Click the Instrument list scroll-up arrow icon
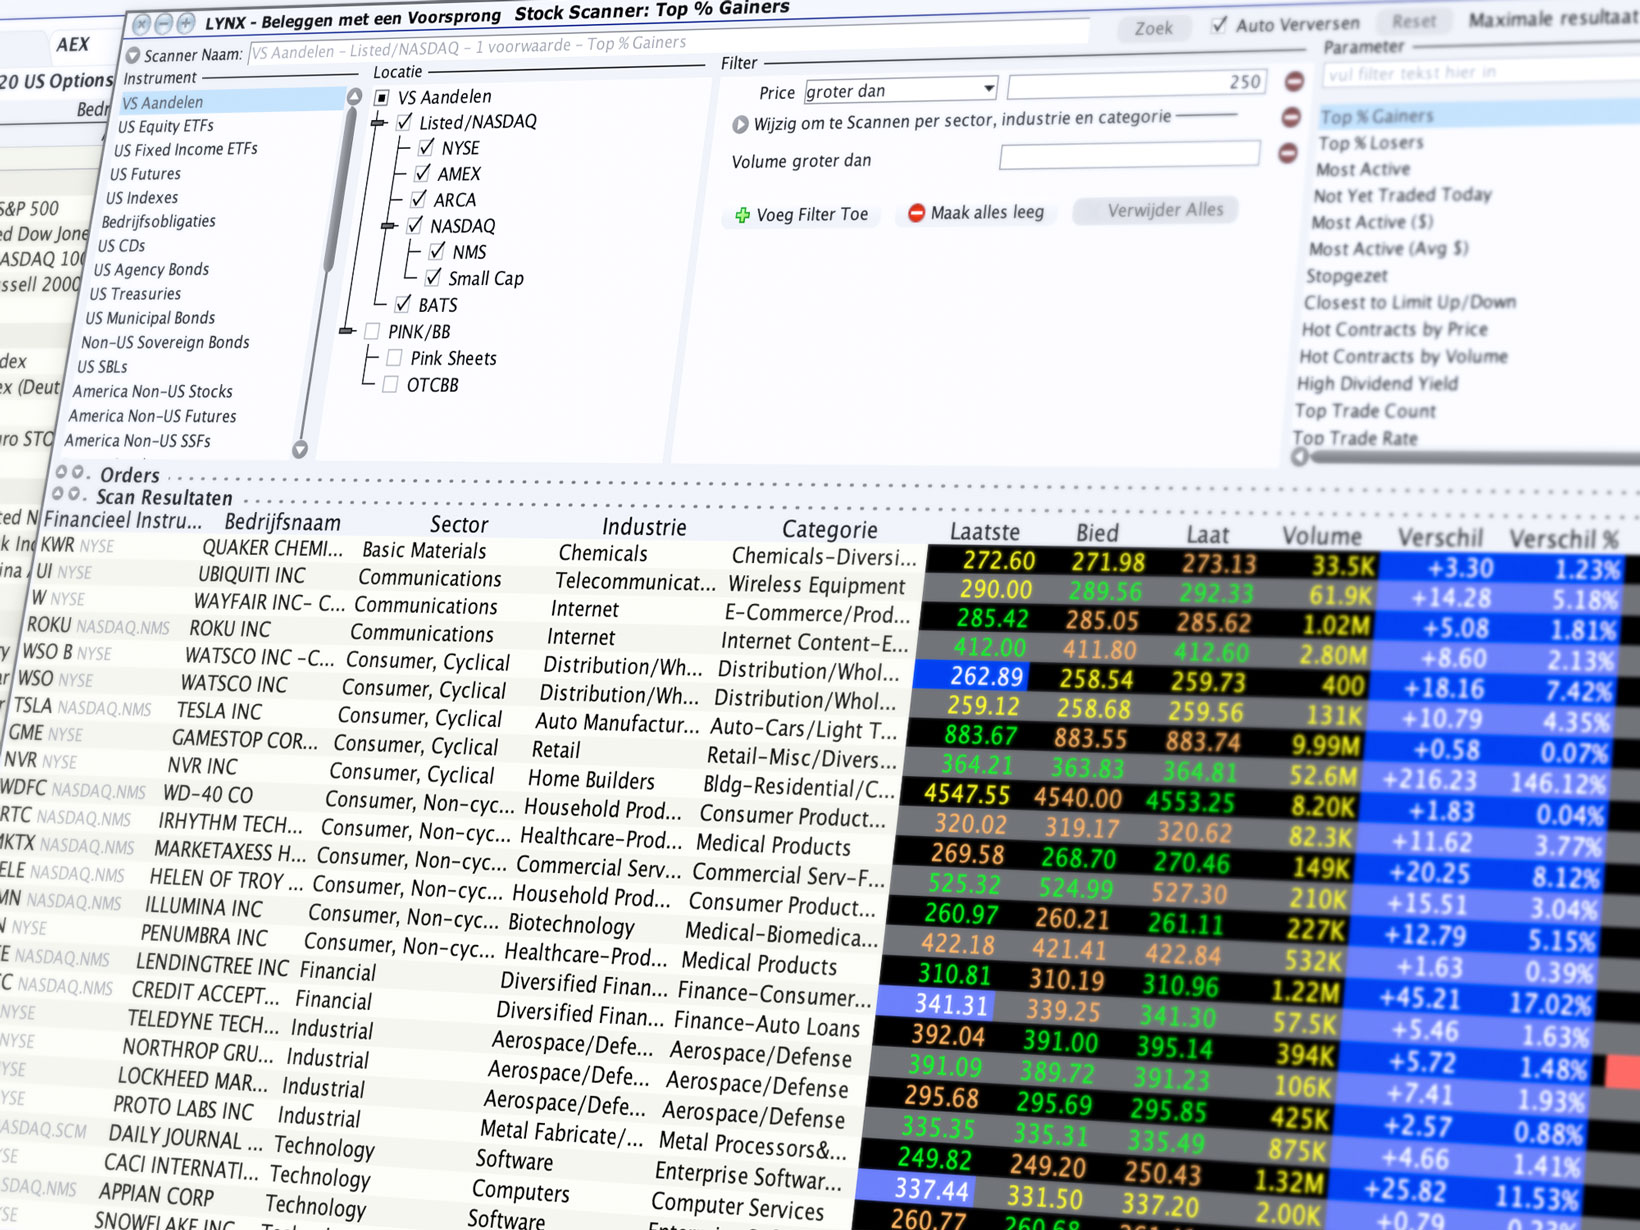This screenshot has height=1230, width=1640. coord(354,97)
